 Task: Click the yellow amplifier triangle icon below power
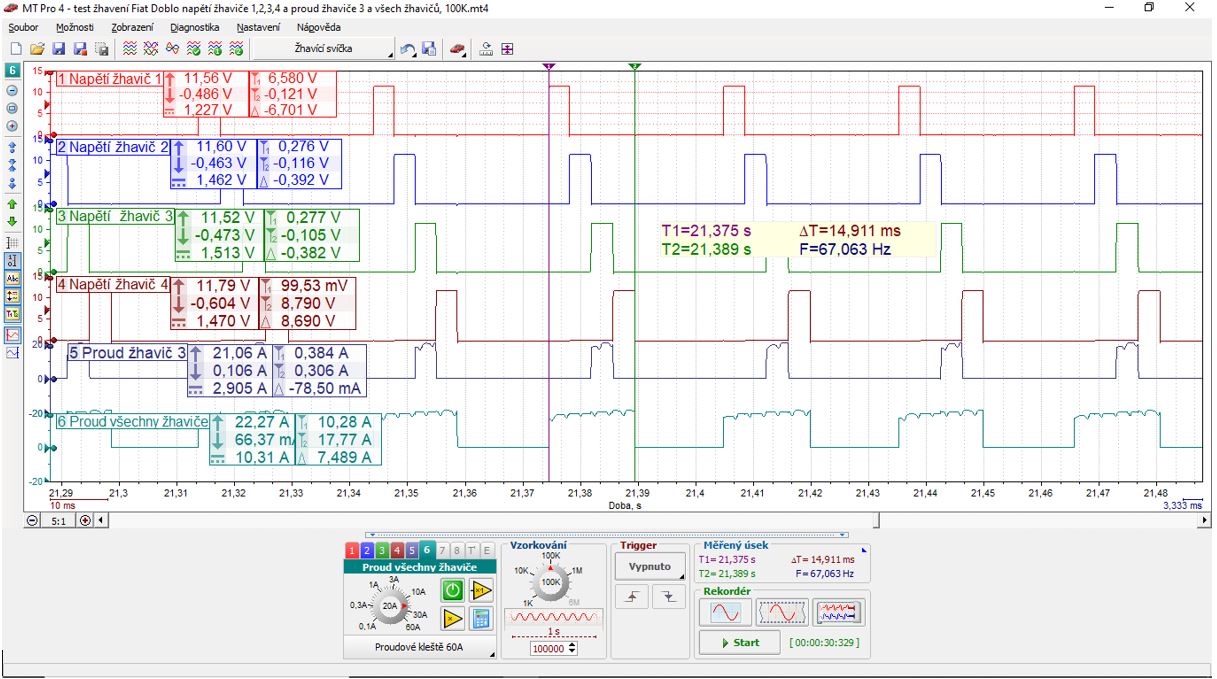click(x=452, y=619)
